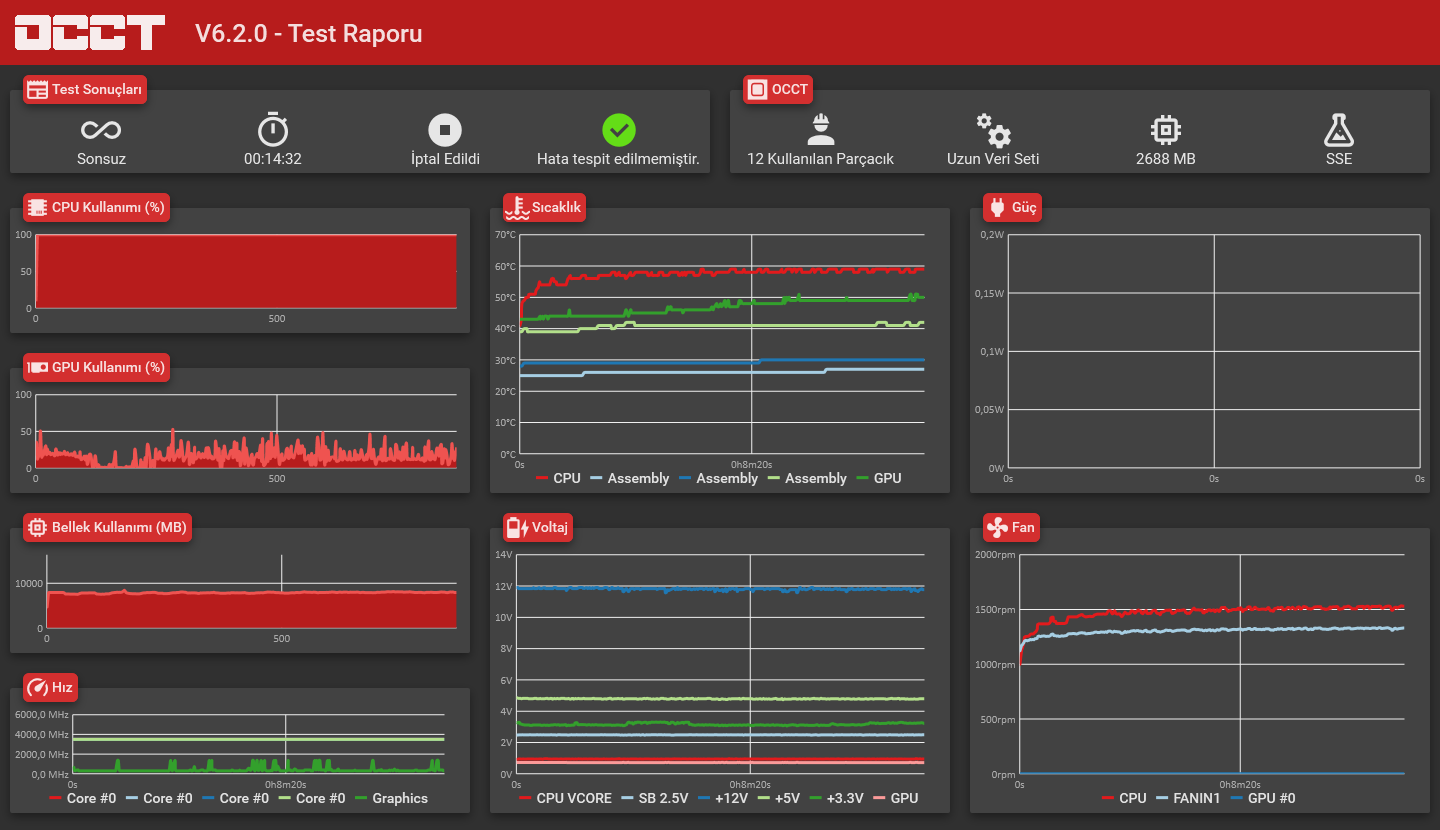The width and height of the screenshot is (1440, 830).
Task: Select GPU #0 in the Fan legend
Action: tap(1262, 798)
